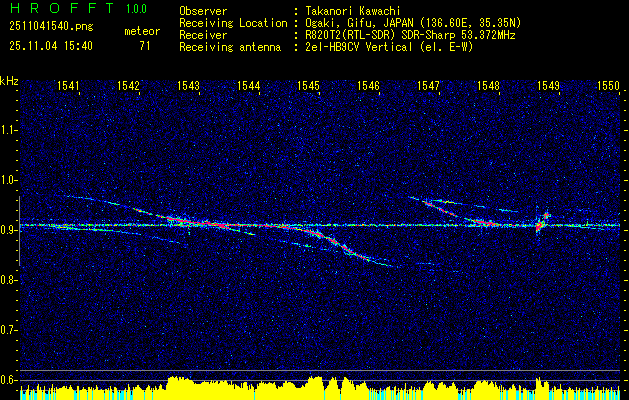This screenshot has width=629, height=400.
Task: Click the 1542 time marker
Action: tap(128, 85)
